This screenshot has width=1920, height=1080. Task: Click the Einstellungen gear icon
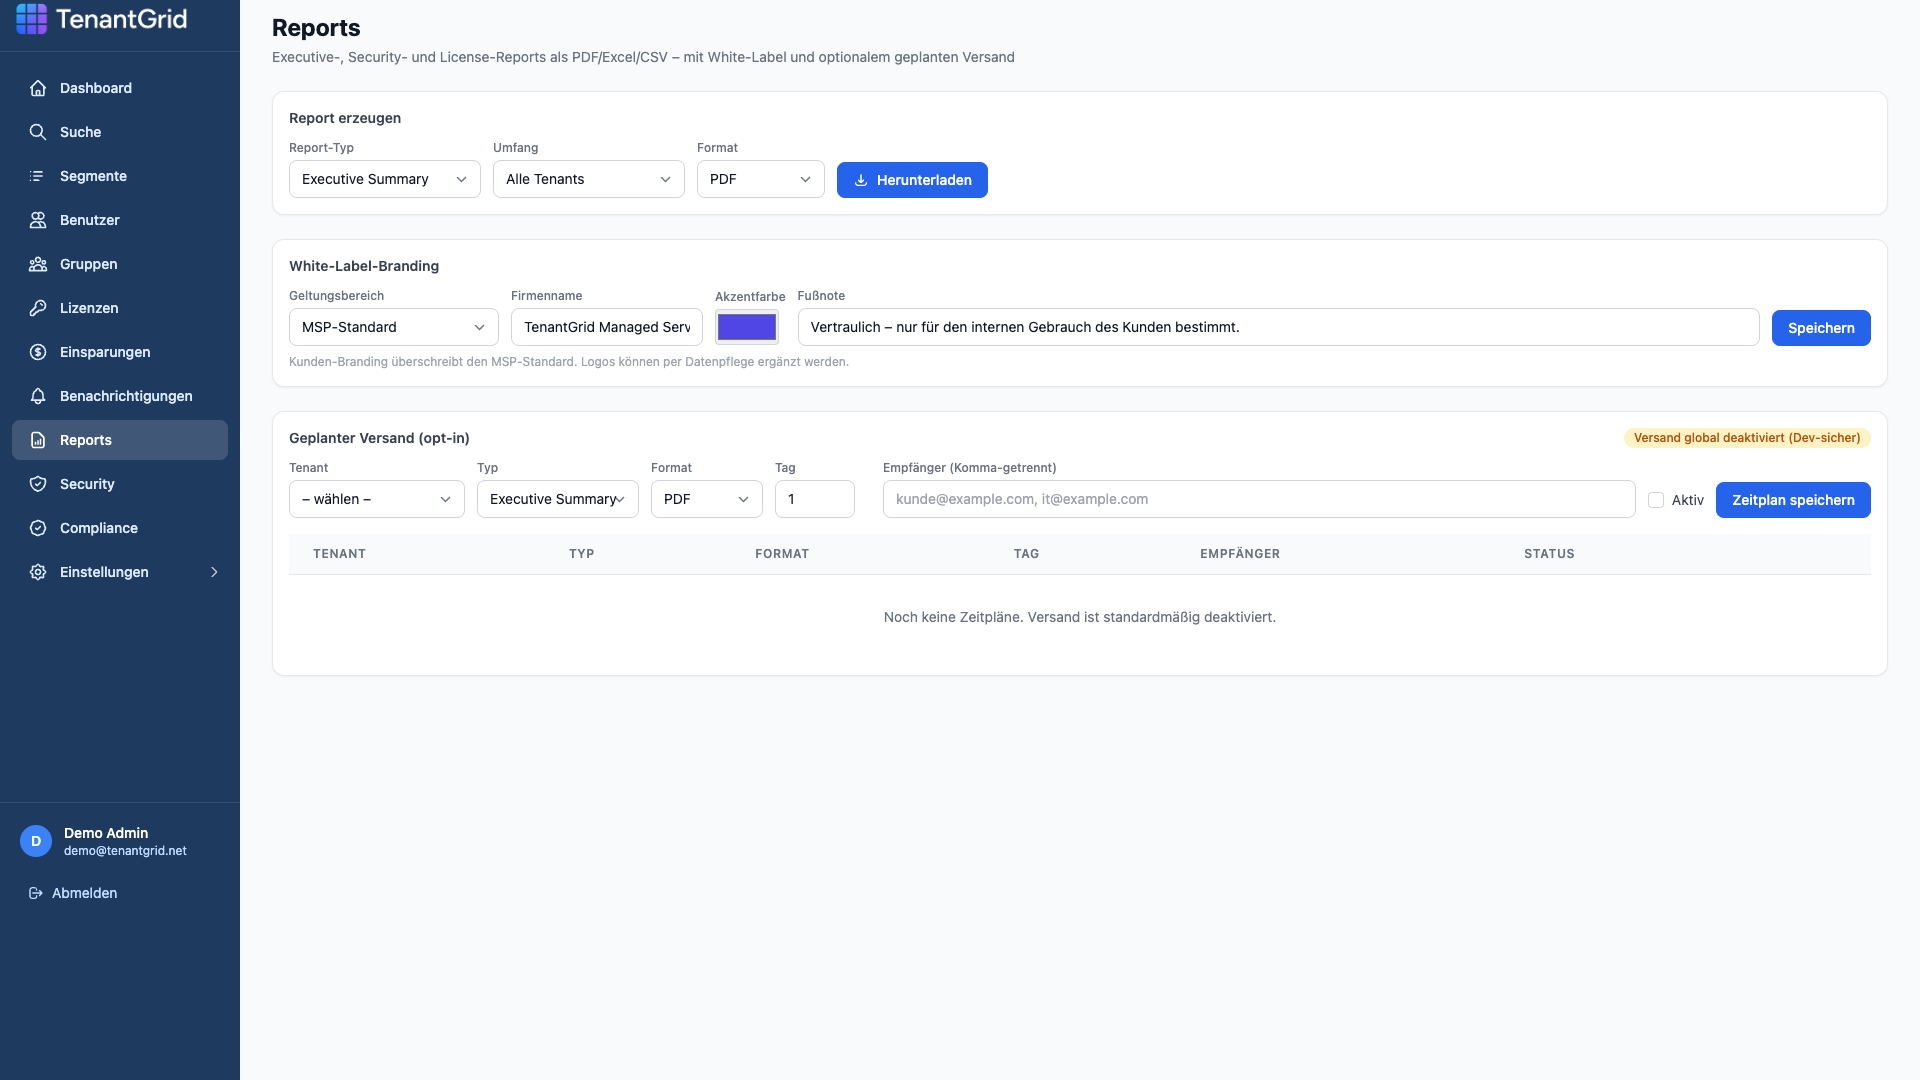click(38, 572)
